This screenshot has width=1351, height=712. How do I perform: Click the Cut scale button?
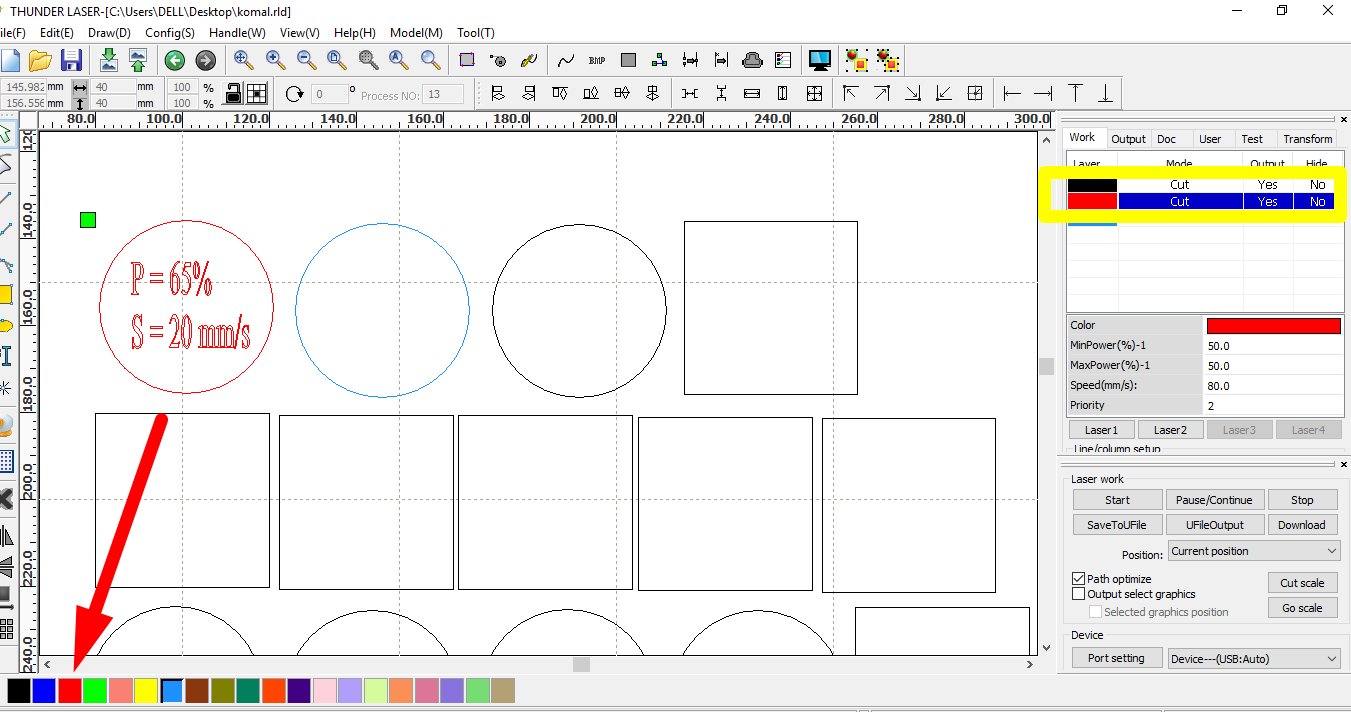tap(1302, 583)
